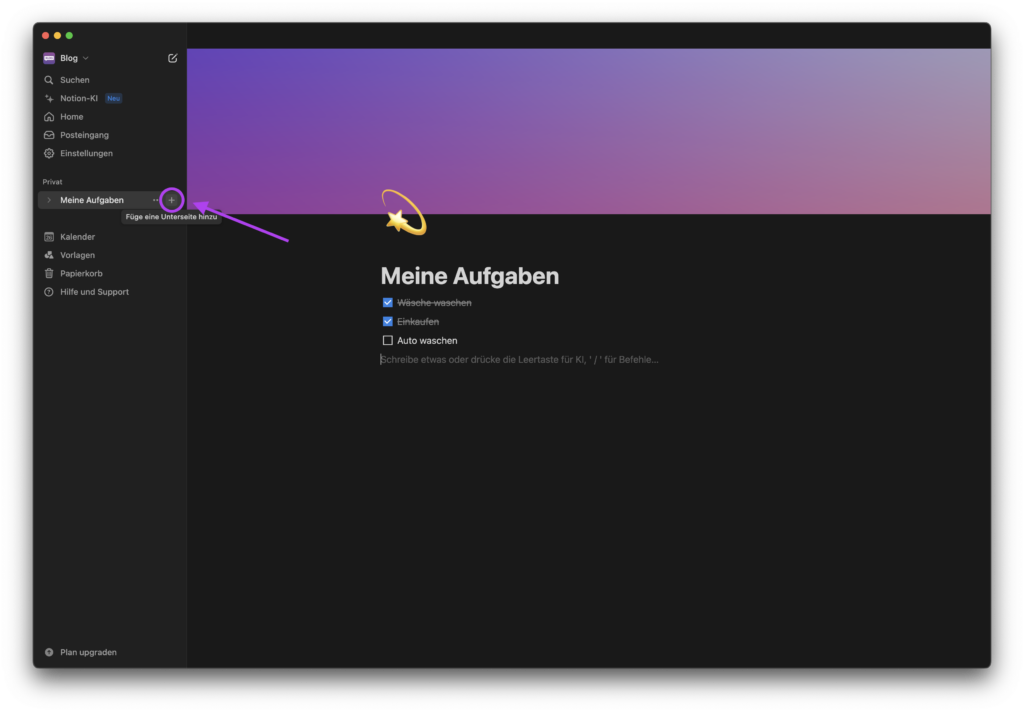Click the gear icon beside Einstellungen
Viewport: 1024px width, 712px height.
pyautogui.click(x=49, y=153)
